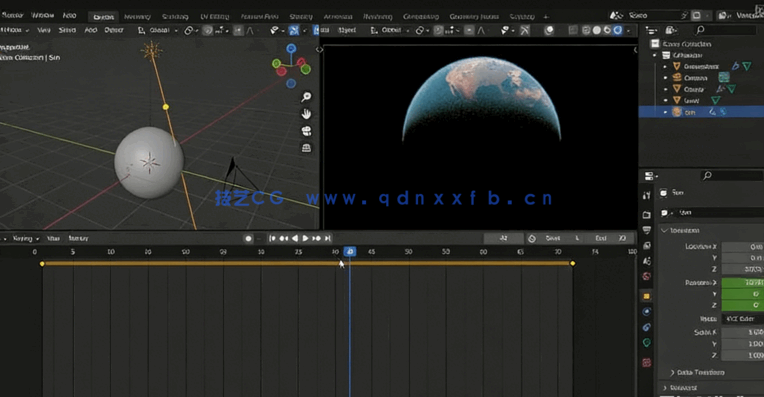Image resolution: width=764 pixels, height=397 pixels.
Task: Toggle X-ray mode in right viewport
Action: tap(573, 31)
